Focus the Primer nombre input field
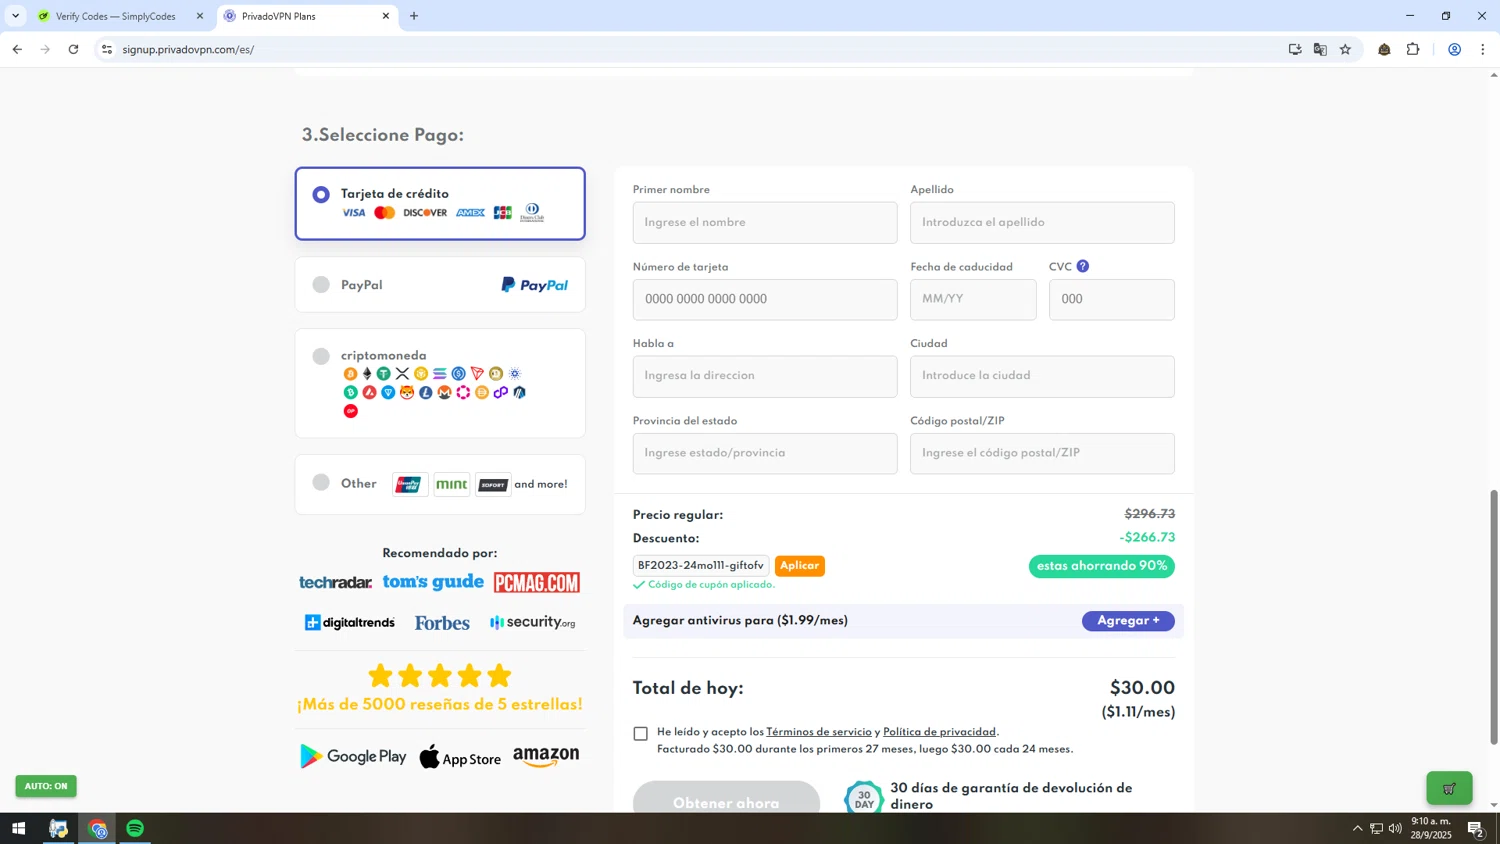The height and width of the screenshot is (844, 1500). 765,222
